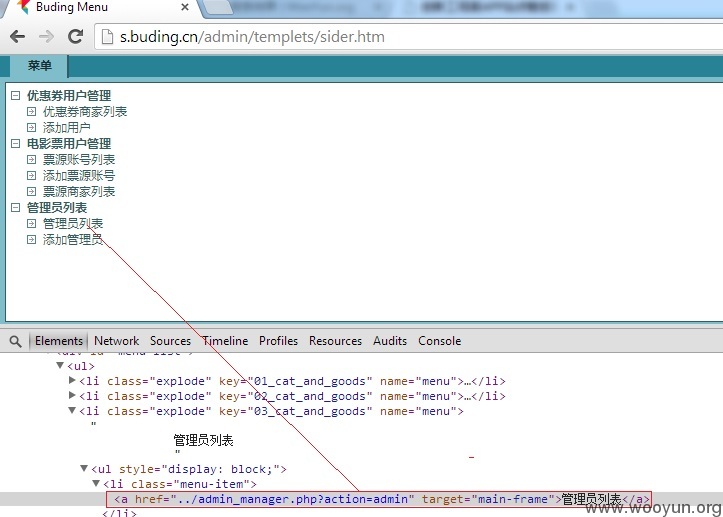Click arrow icon beside 添加票源账号
The image size is (723, 517).
(31, 175)
